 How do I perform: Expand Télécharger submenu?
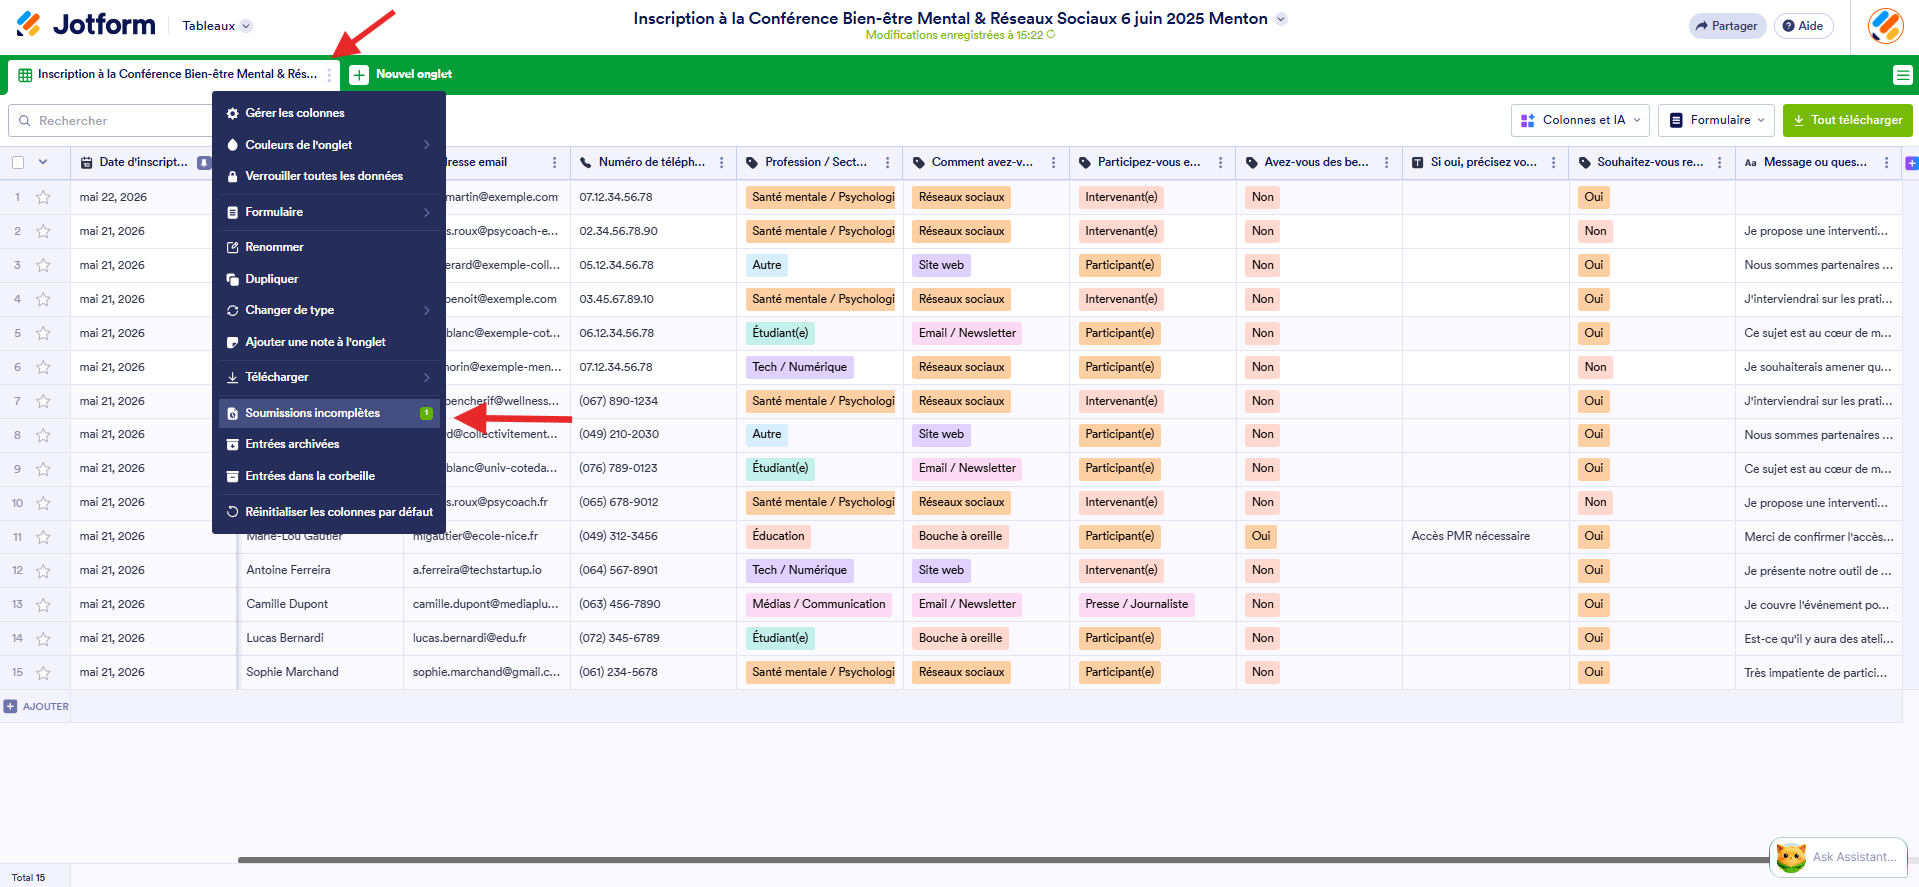click(330, 377)
